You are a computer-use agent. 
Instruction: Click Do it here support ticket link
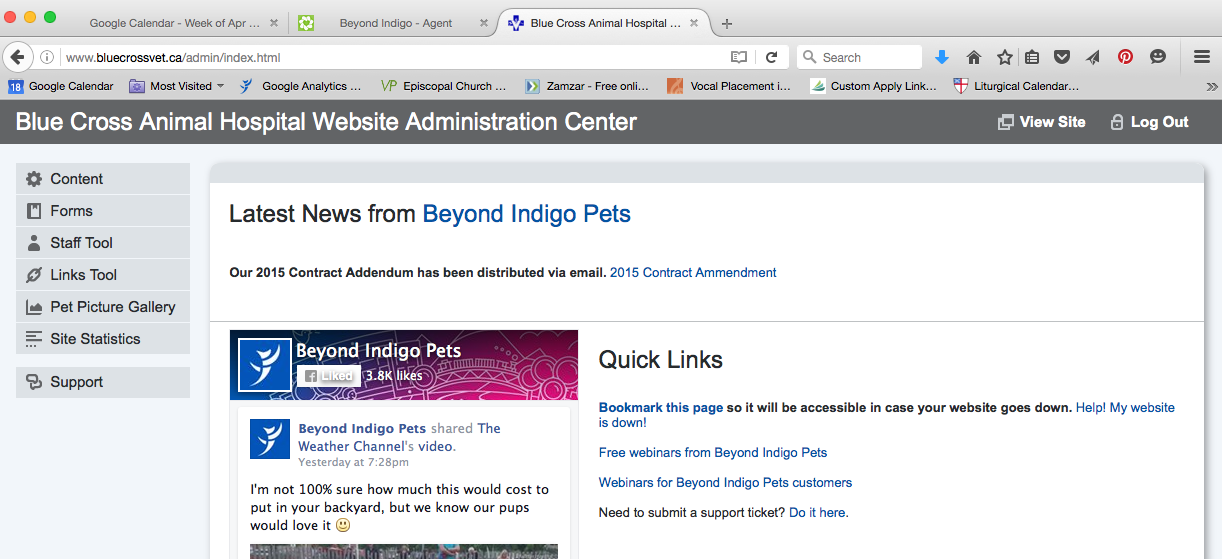pos(817,512)
